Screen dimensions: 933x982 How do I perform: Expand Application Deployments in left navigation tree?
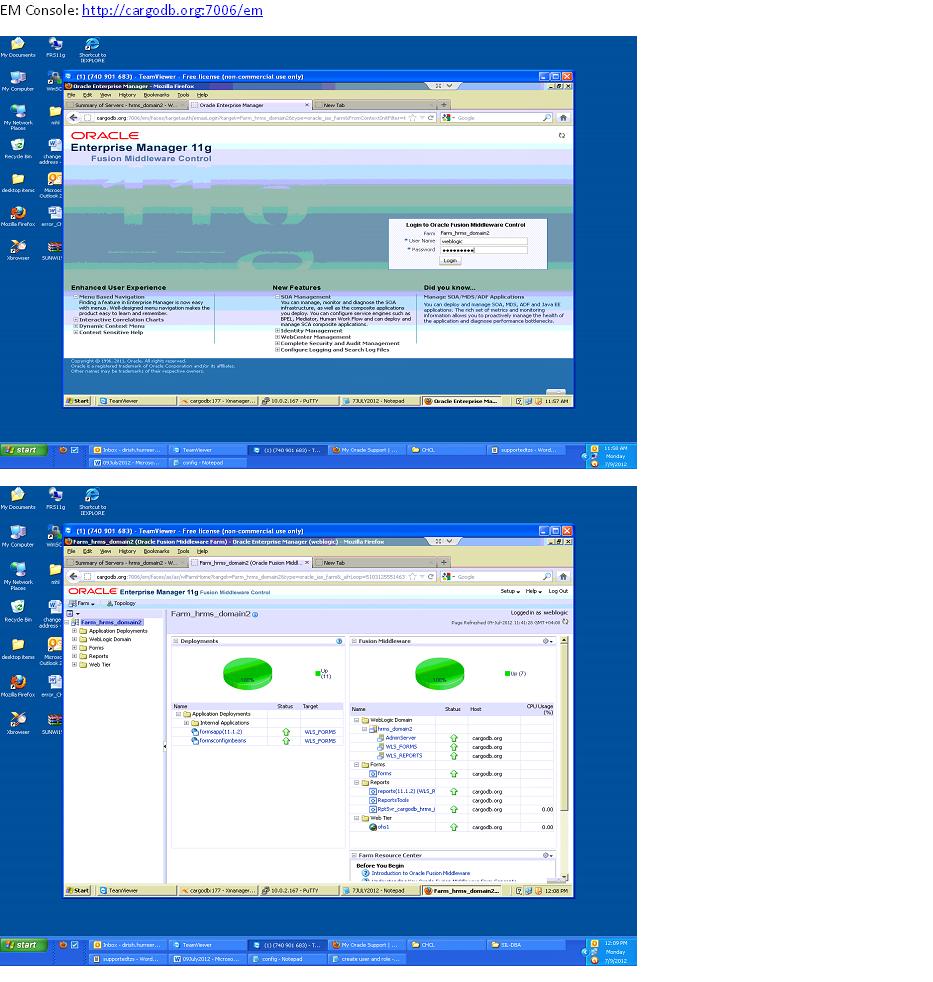tap(75, 631)
